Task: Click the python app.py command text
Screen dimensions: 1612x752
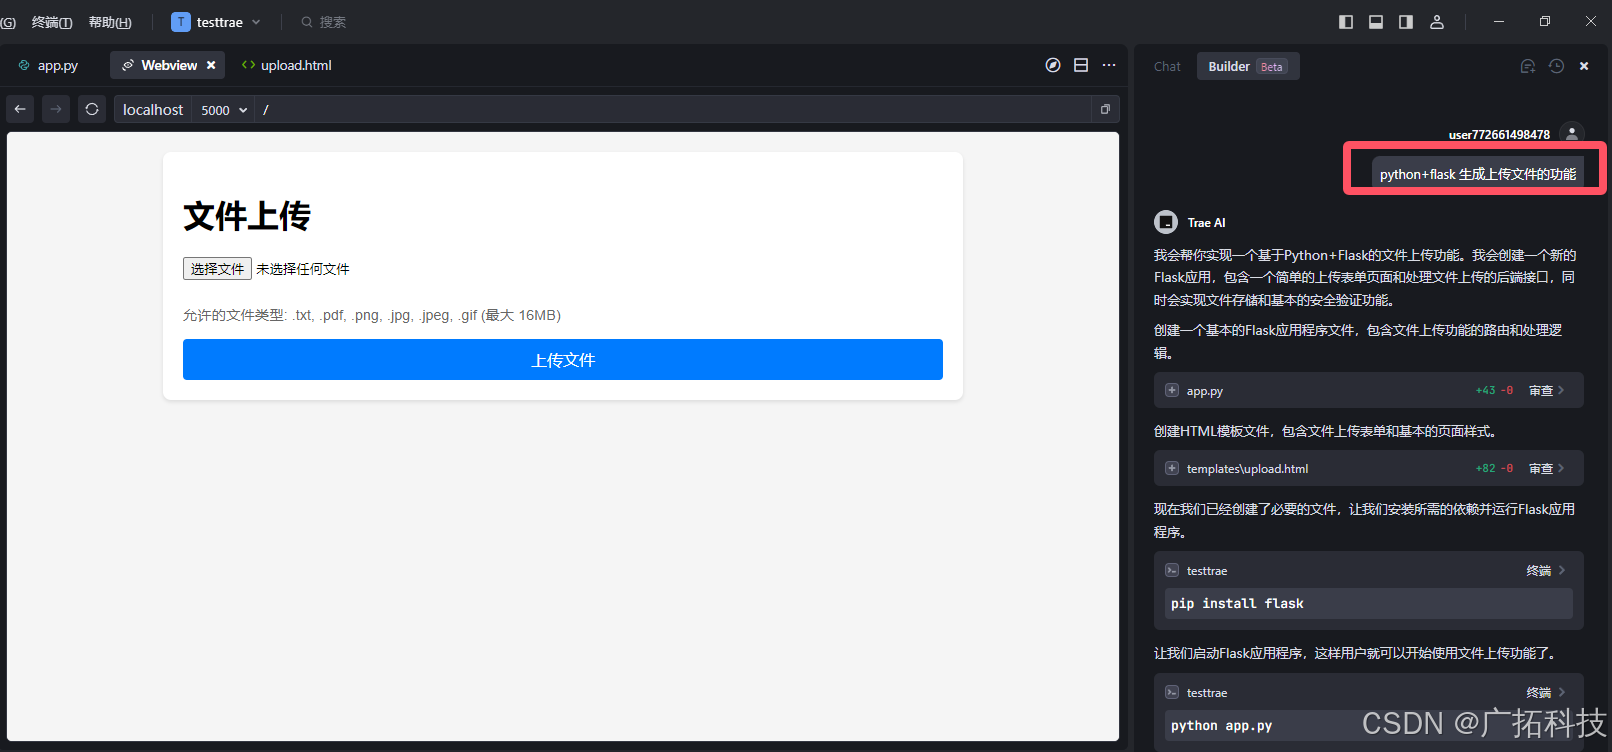Action: coord(1221,725)
